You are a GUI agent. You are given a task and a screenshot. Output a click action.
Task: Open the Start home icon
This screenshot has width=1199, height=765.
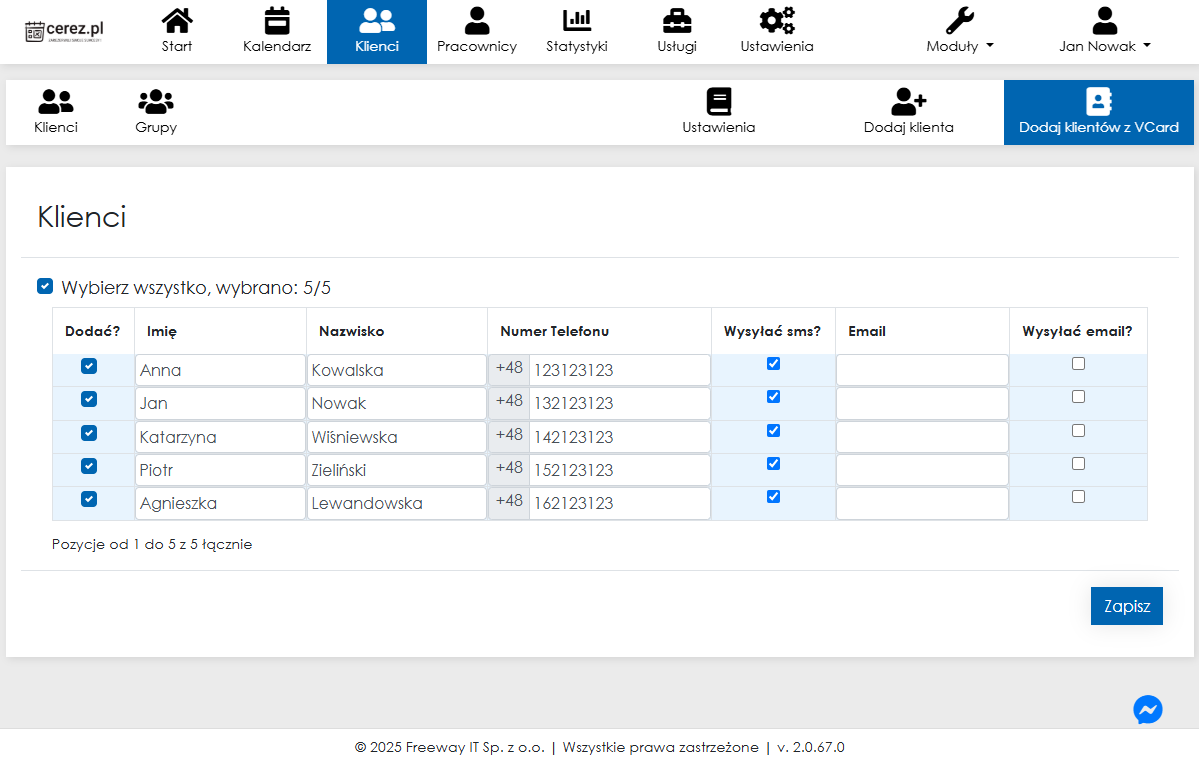177,21
